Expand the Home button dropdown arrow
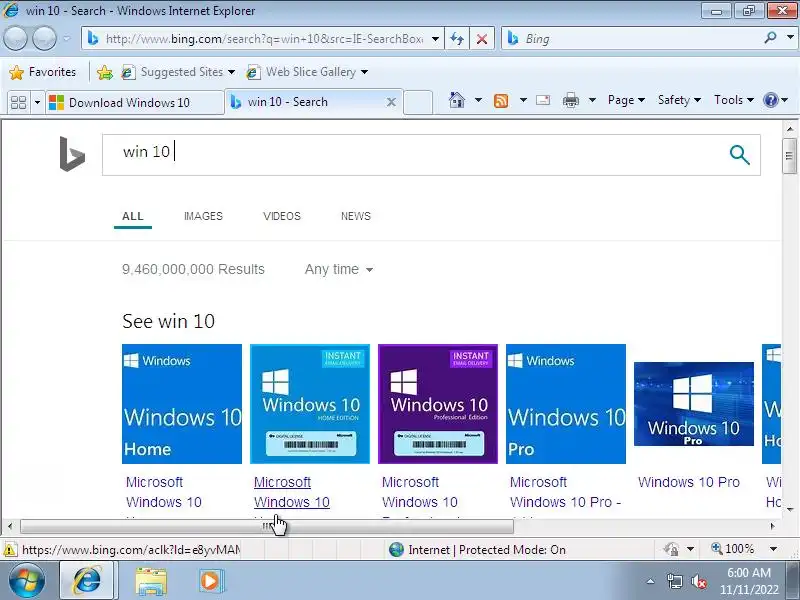Viewport: 800px width, 600px height. pos(478,100)
